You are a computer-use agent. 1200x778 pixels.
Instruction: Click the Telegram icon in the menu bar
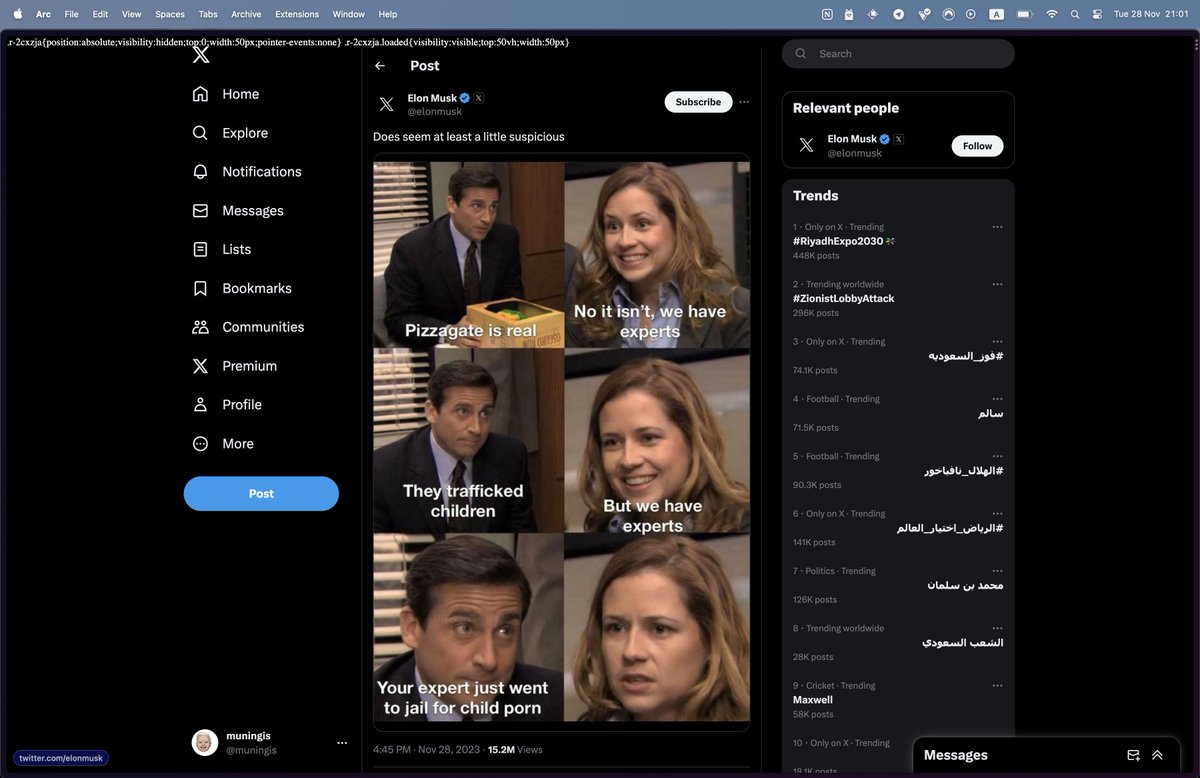tap(899, 14)
